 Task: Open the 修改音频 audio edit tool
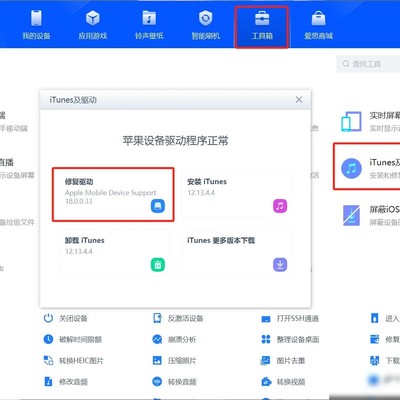[x=65, y=381]
